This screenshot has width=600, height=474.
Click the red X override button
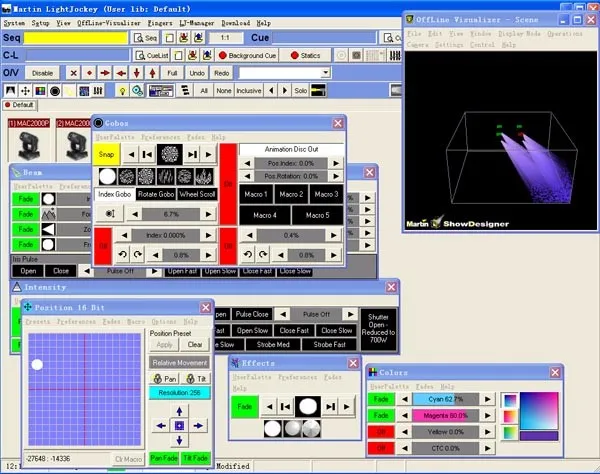pos(74,73)
